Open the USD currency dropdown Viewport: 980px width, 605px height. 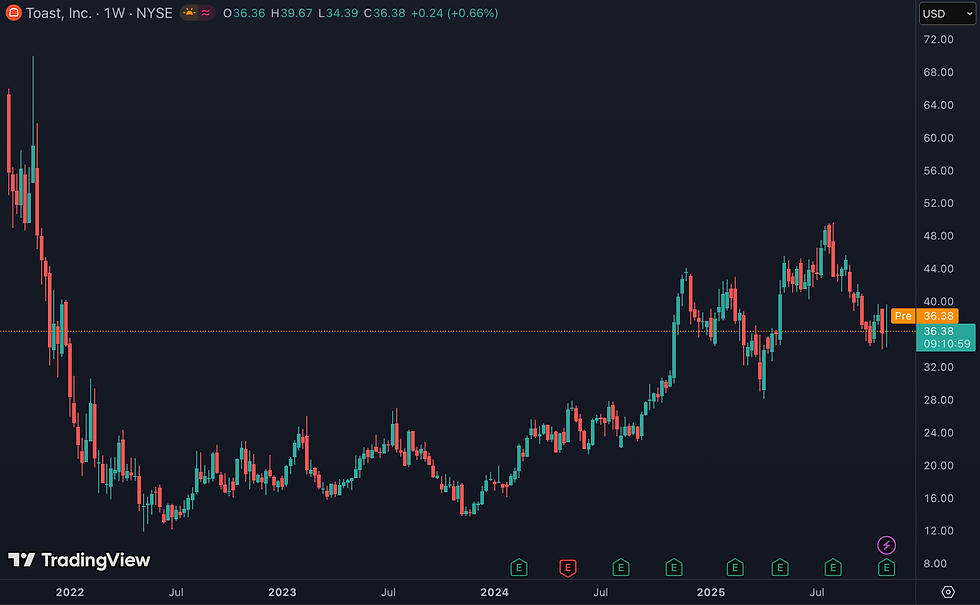tap(948, 14)
